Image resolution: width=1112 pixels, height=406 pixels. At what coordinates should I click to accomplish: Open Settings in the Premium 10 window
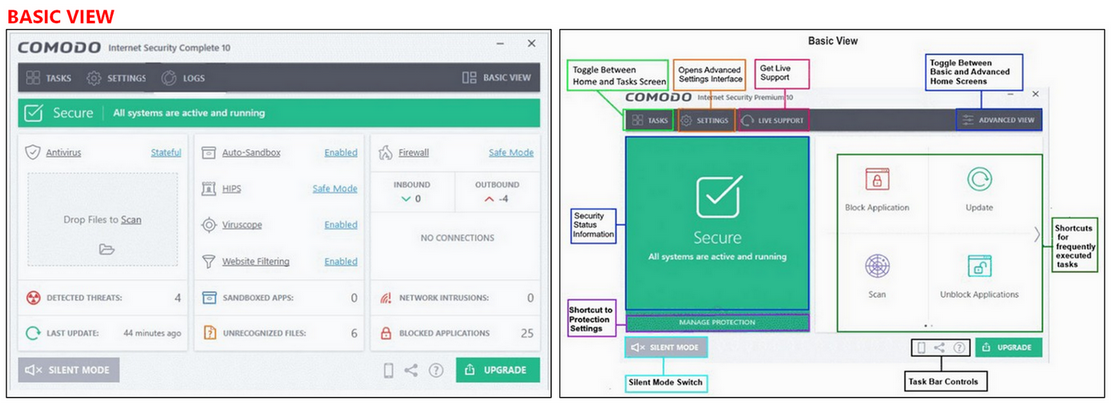706,121
